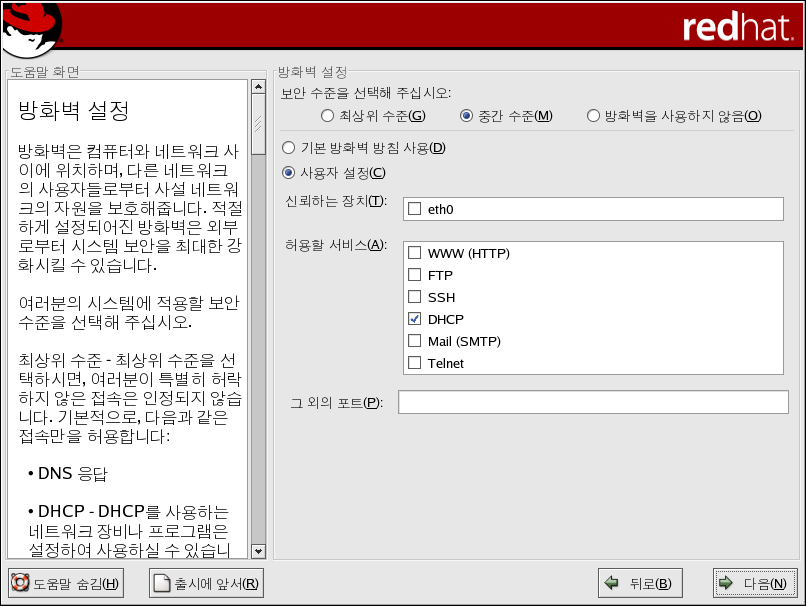Enable eth0 trusted device checkbox

click(414, 209)
